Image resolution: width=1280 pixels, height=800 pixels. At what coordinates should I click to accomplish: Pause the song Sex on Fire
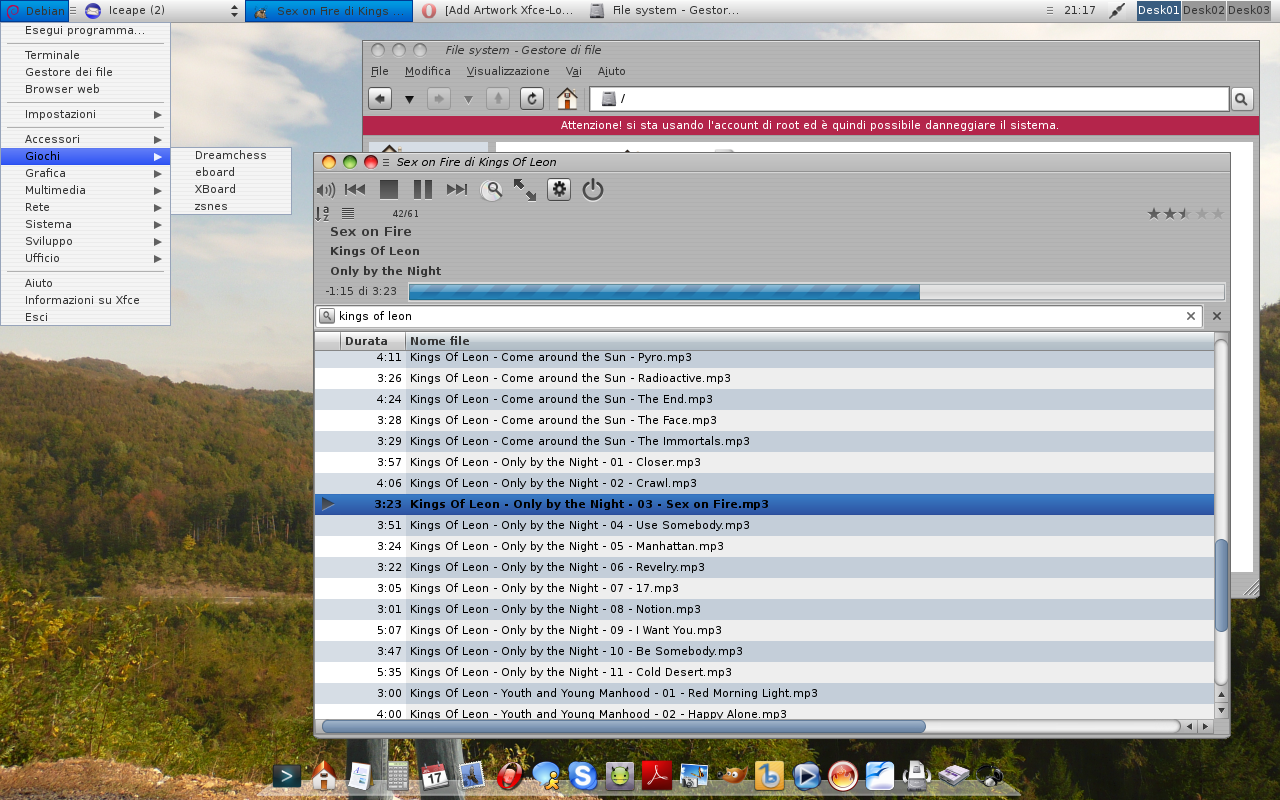click(x=423, y=189)
